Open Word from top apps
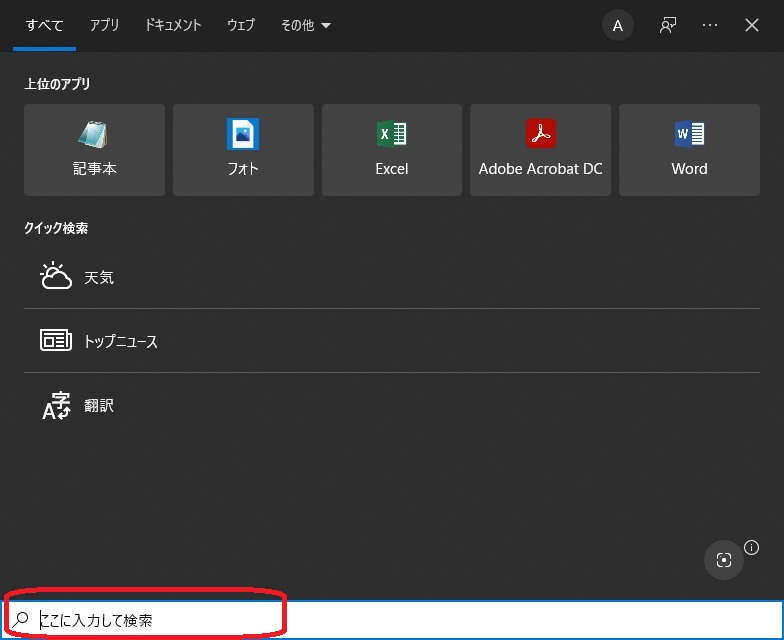 click(x=690, y=150)
